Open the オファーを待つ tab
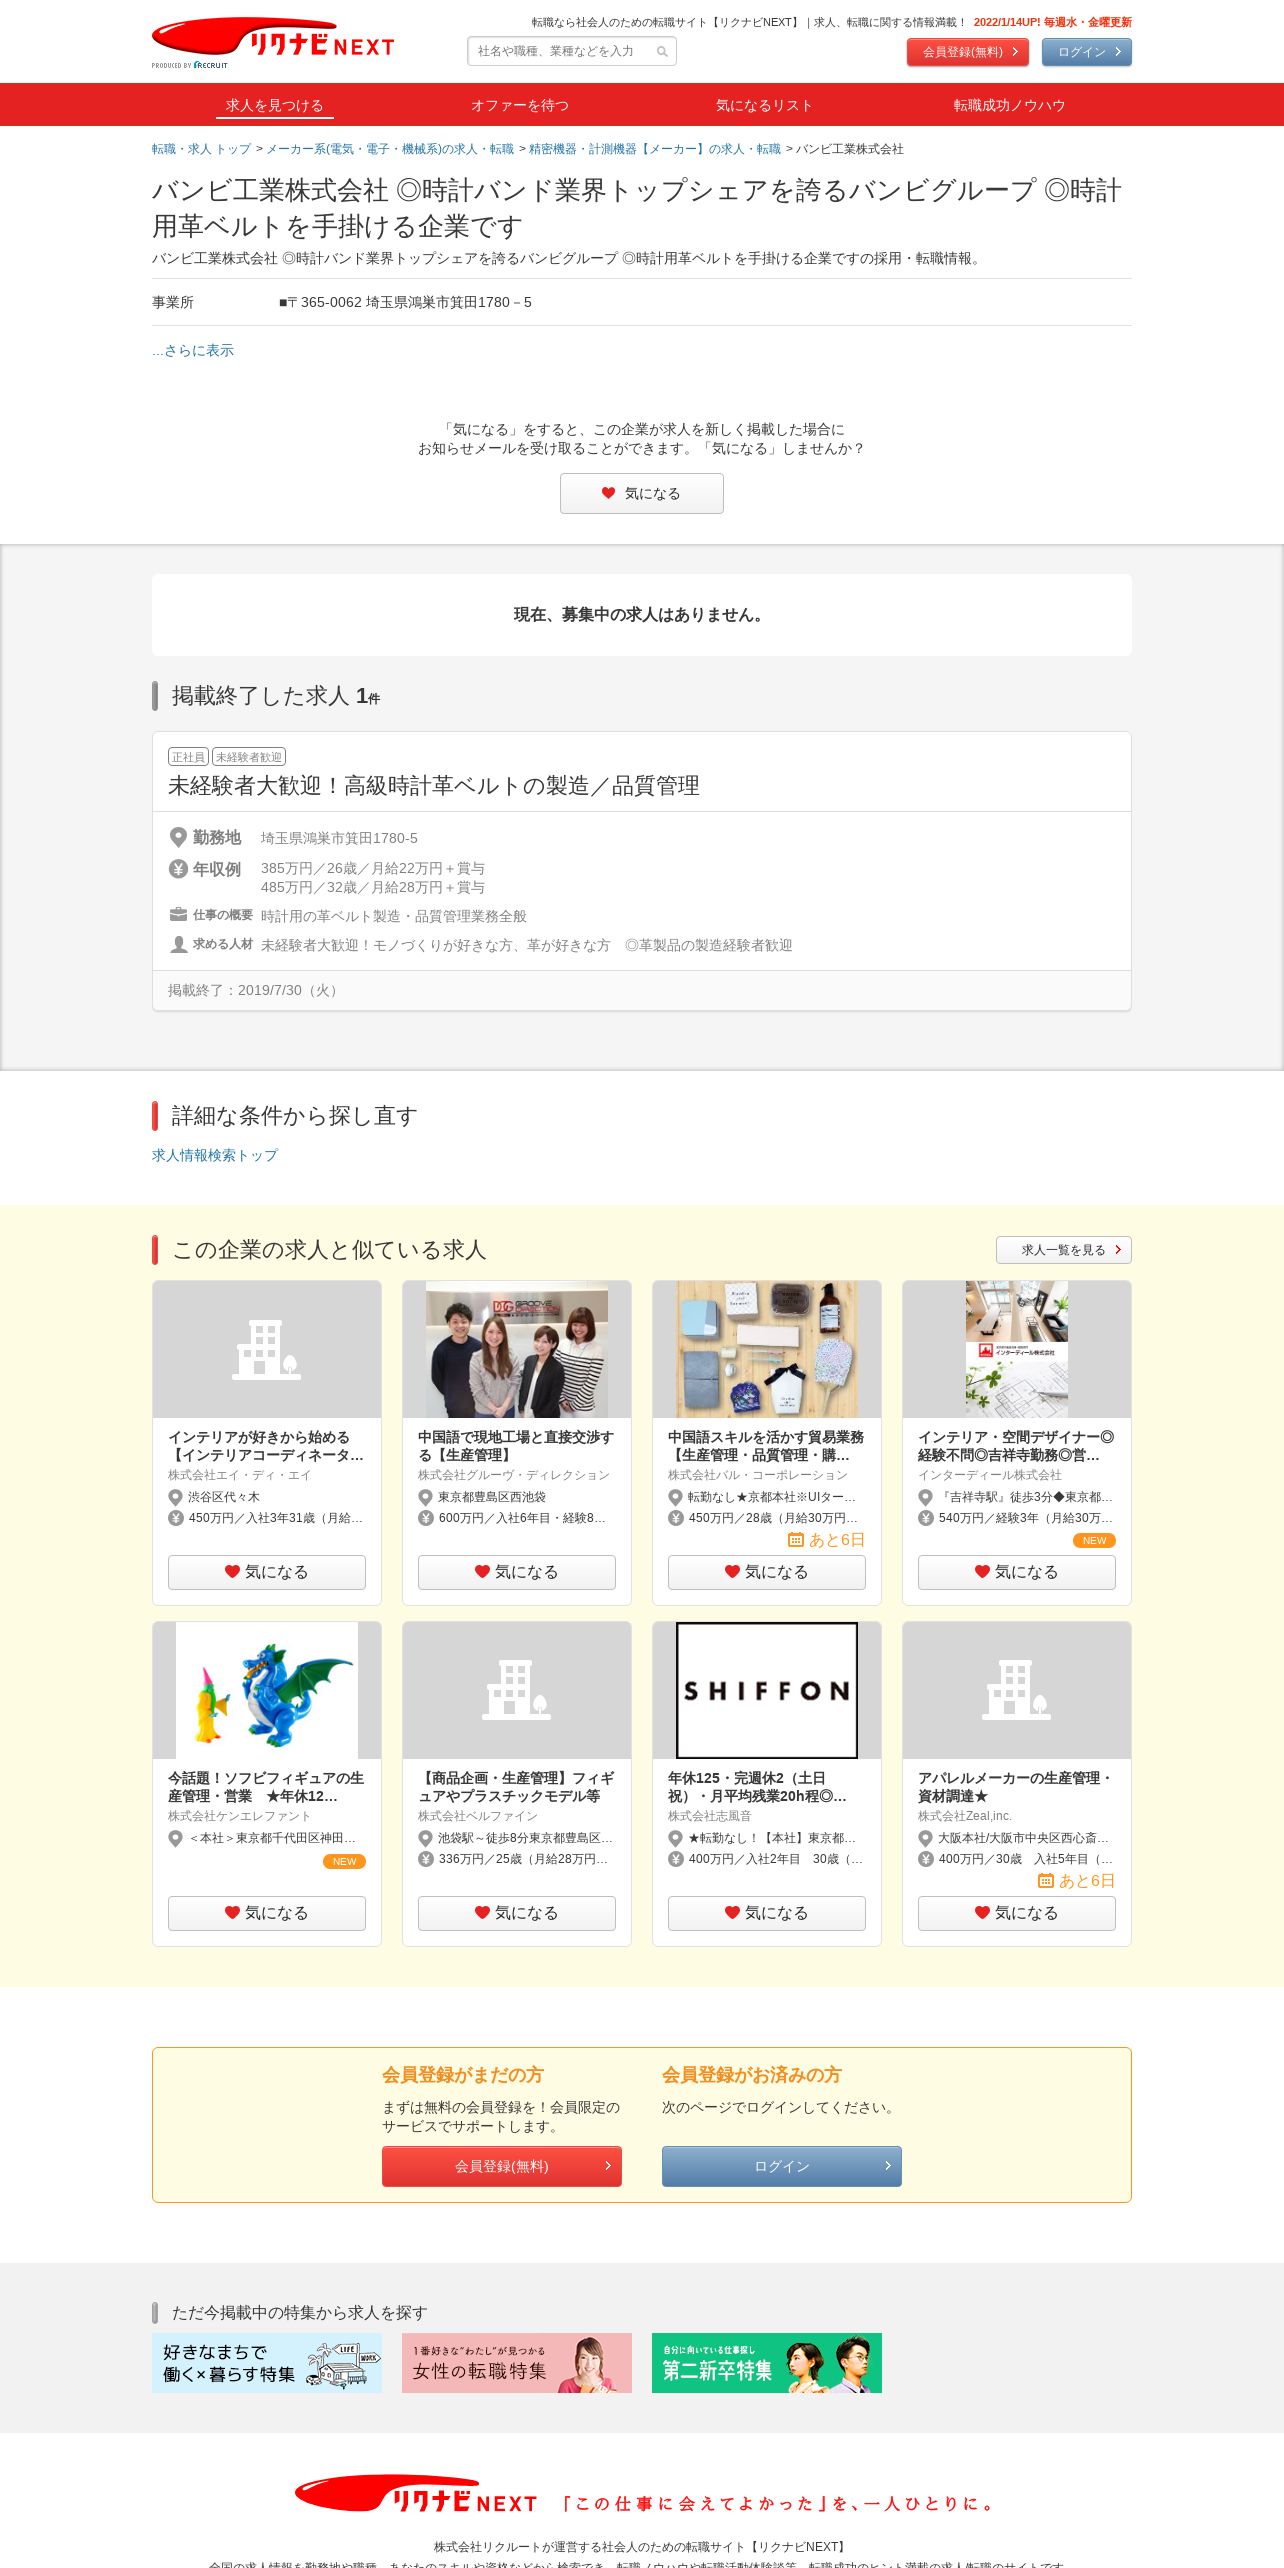The height and width of the screenshot is (2568, 1284). [x=520, y=105]
